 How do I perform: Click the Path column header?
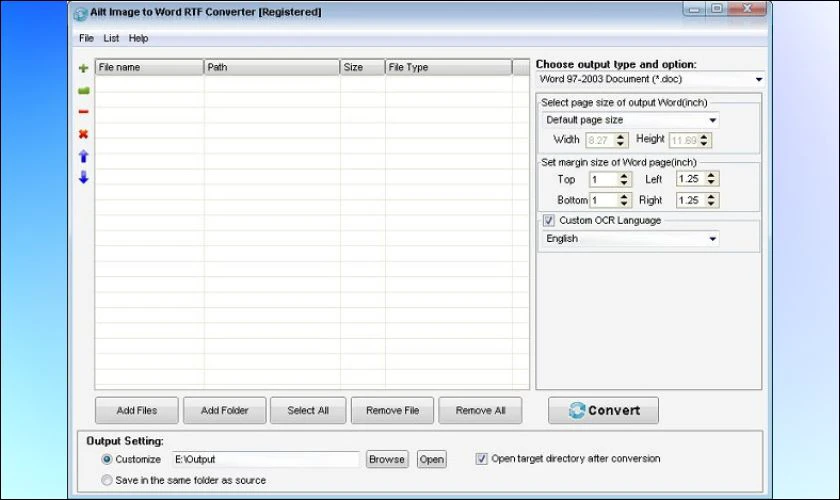(x=272, y=68)
